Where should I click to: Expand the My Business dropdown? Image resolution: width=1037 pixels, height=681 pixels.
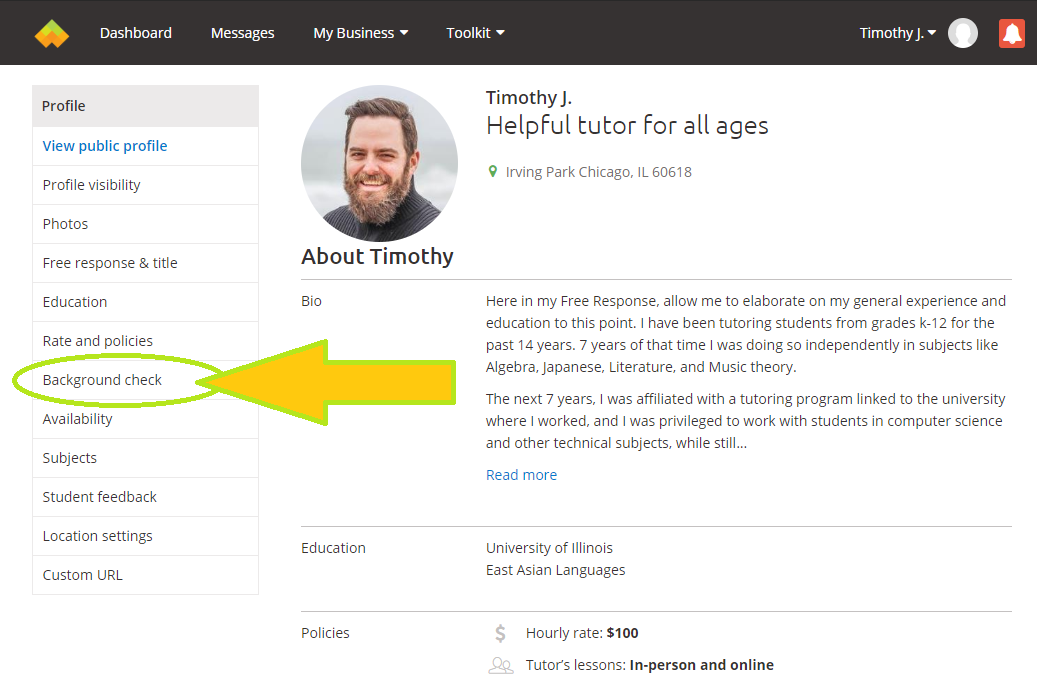point(360,33)
